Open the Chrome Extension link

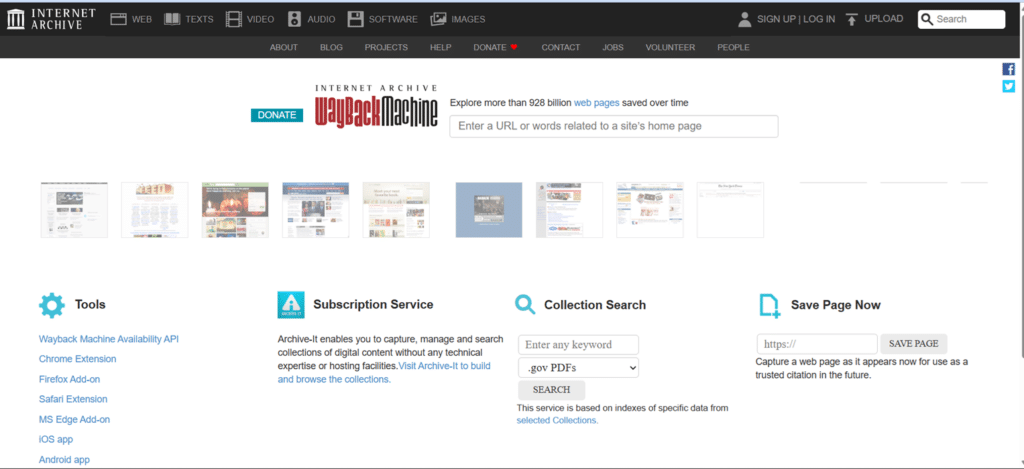click(78, 359)
